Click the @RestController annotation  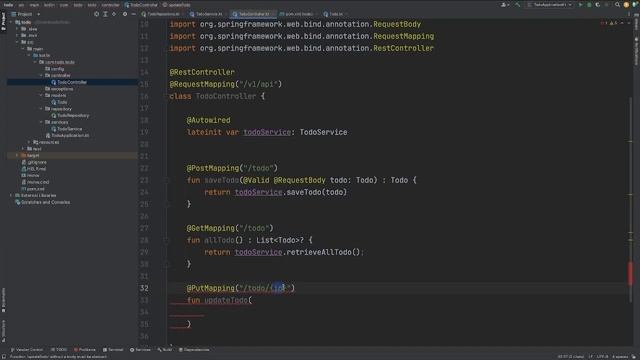click(x=202, y=72)
